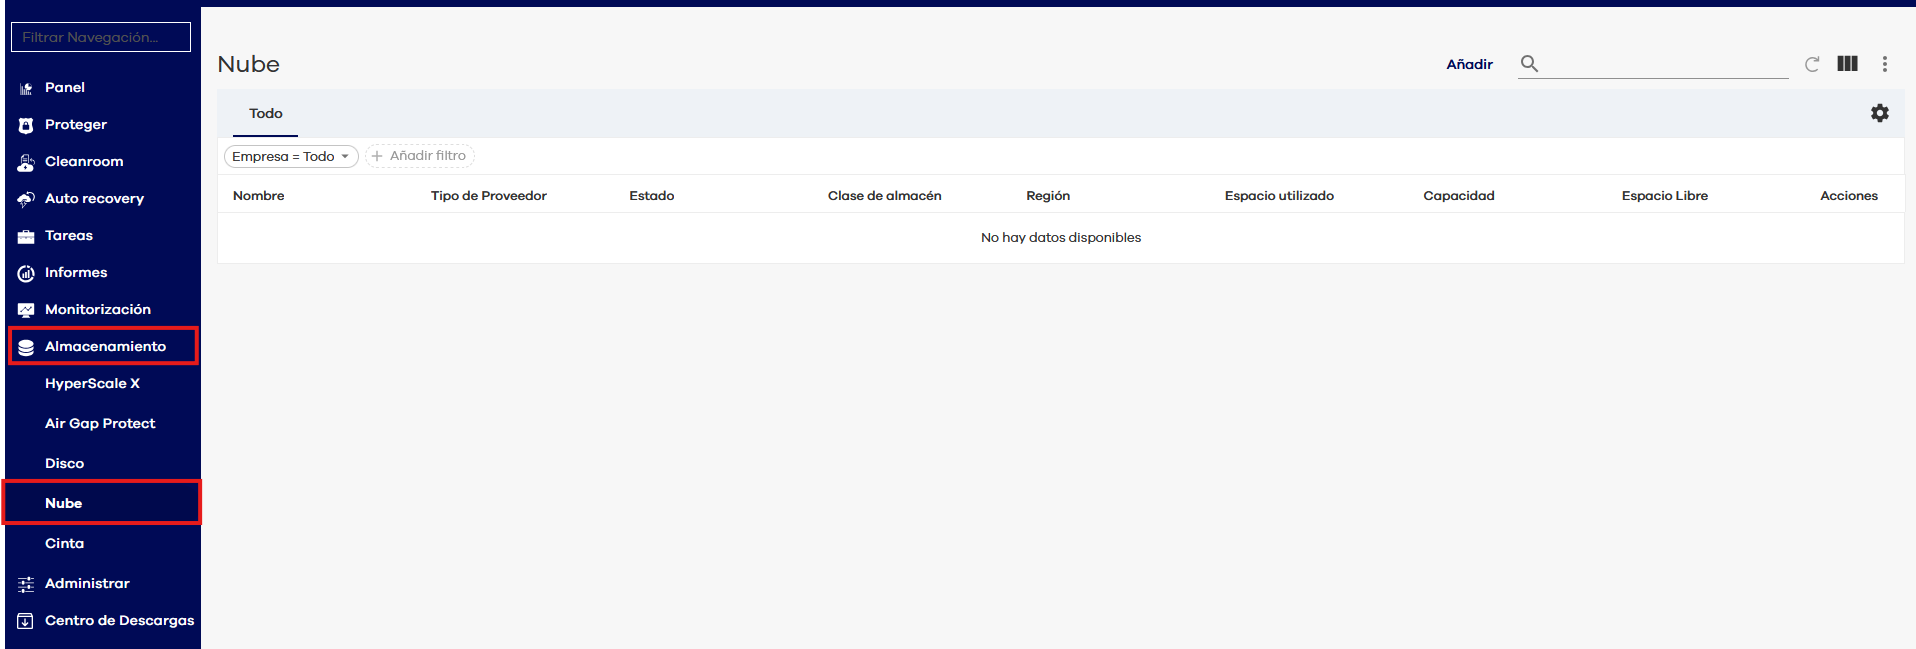Sort by the Región column header
Screen dimensions: 1916x649
[x=1048, y=196]
